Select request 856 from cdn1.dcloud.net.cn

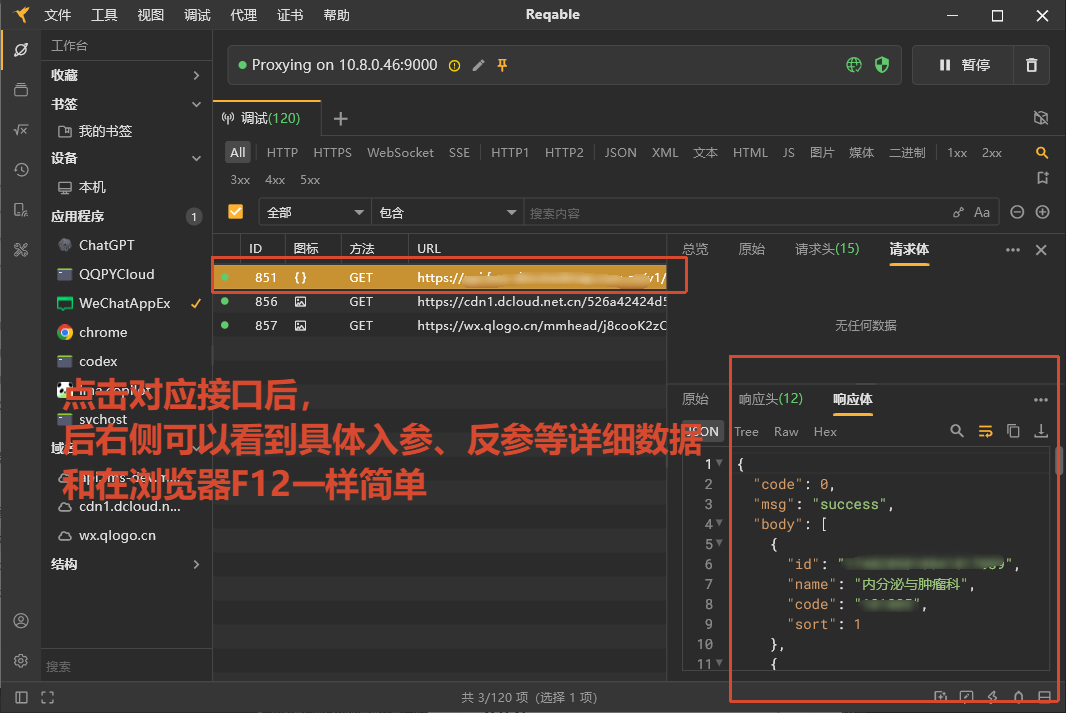pos(440,302)
